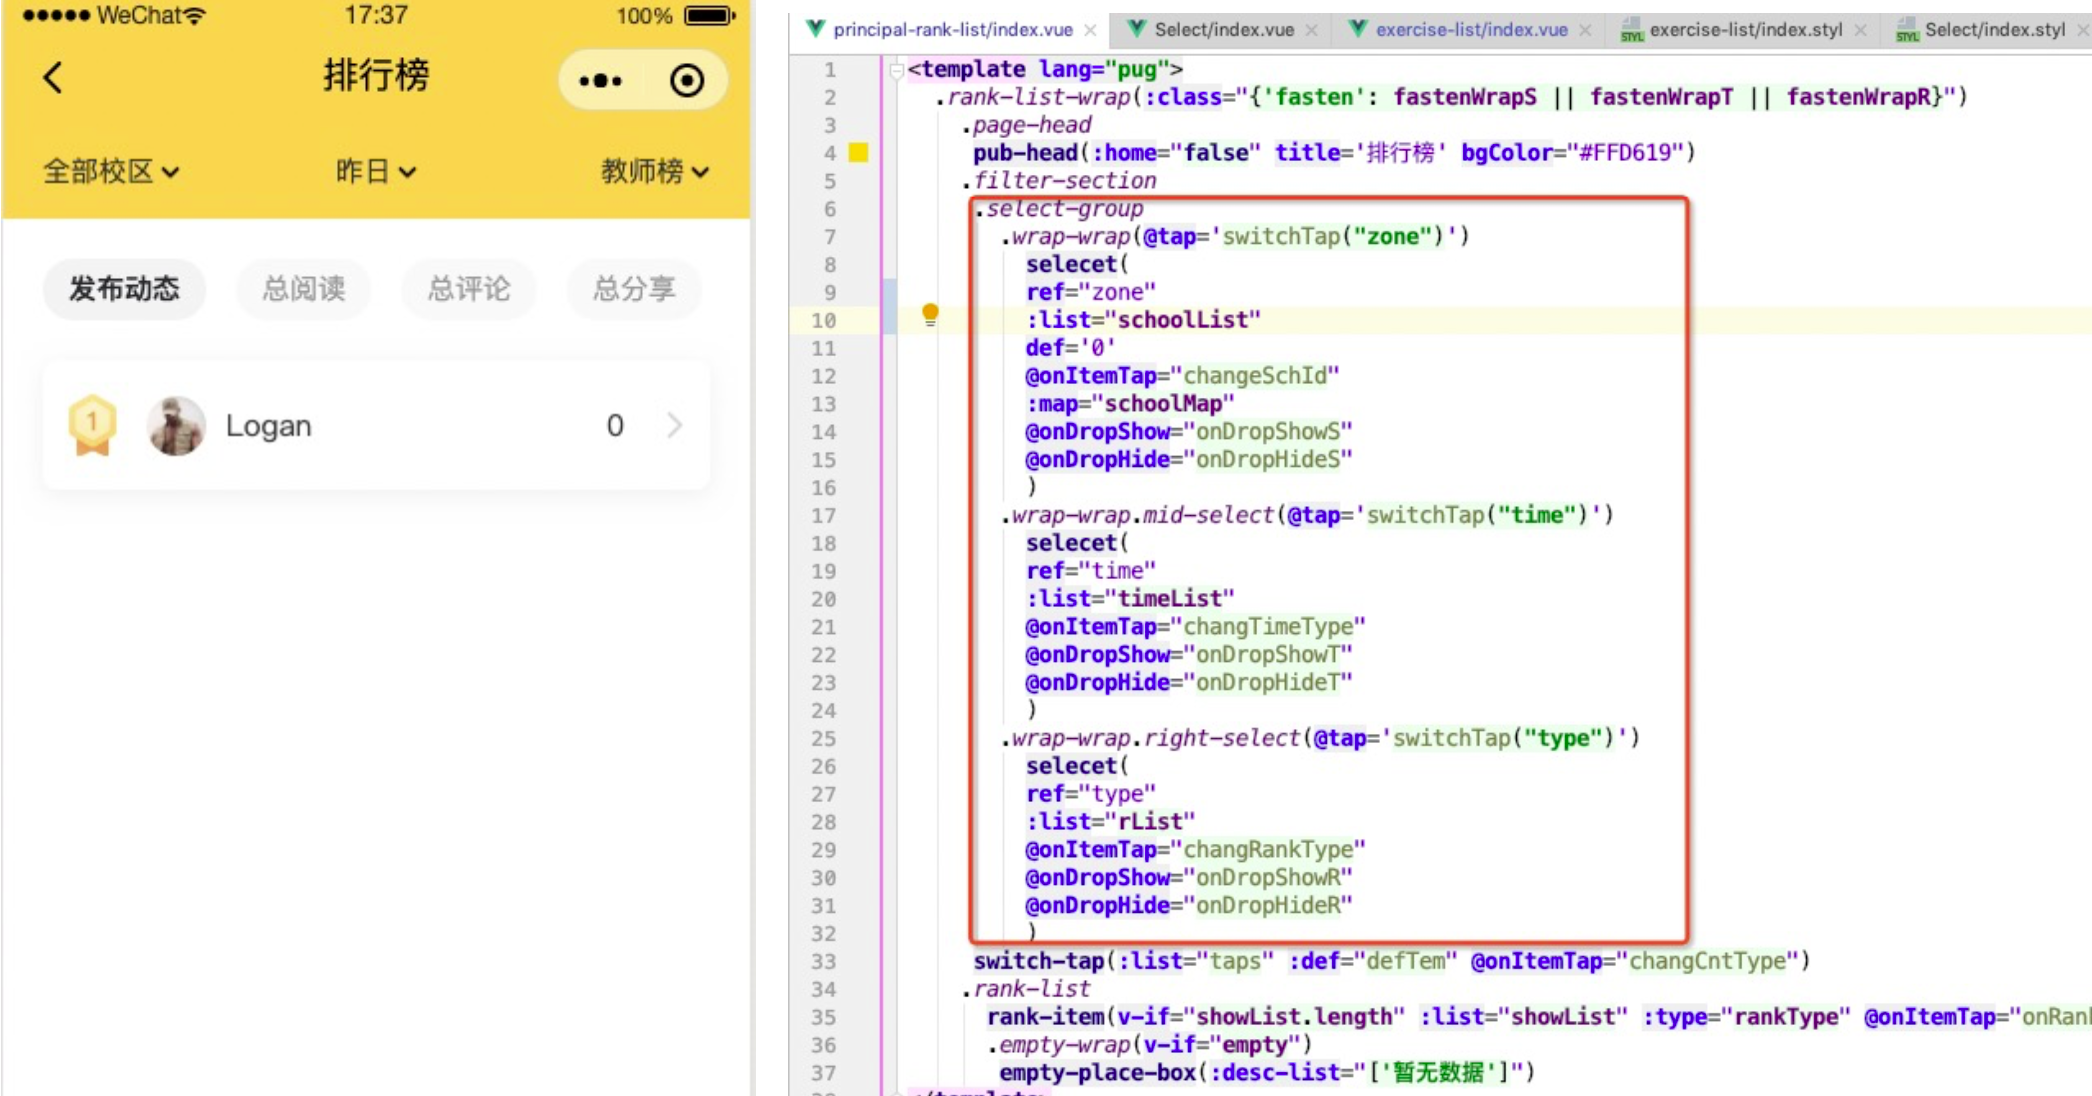2092x1096 pixels.
Task: Tap the back arrow in the header
Action: 53,77
